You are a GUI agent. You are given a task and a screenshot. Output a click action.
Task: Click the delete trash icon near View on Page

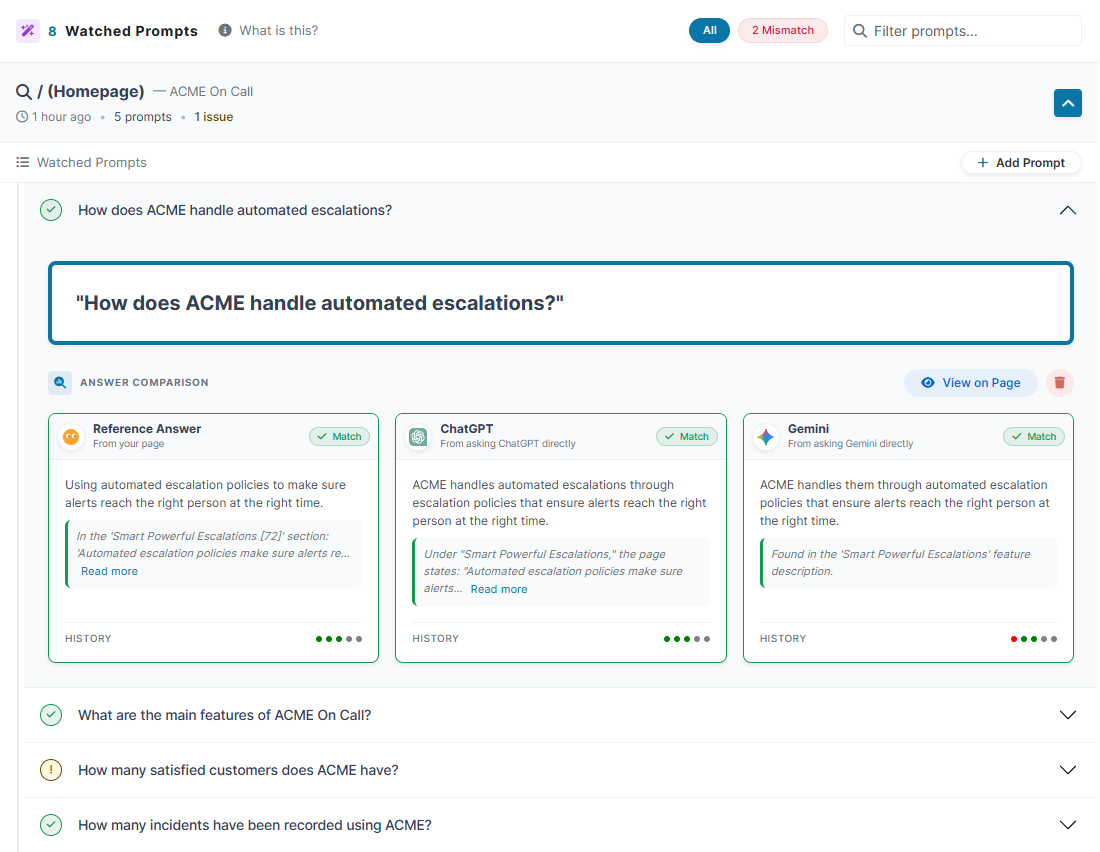point(1059,382)
